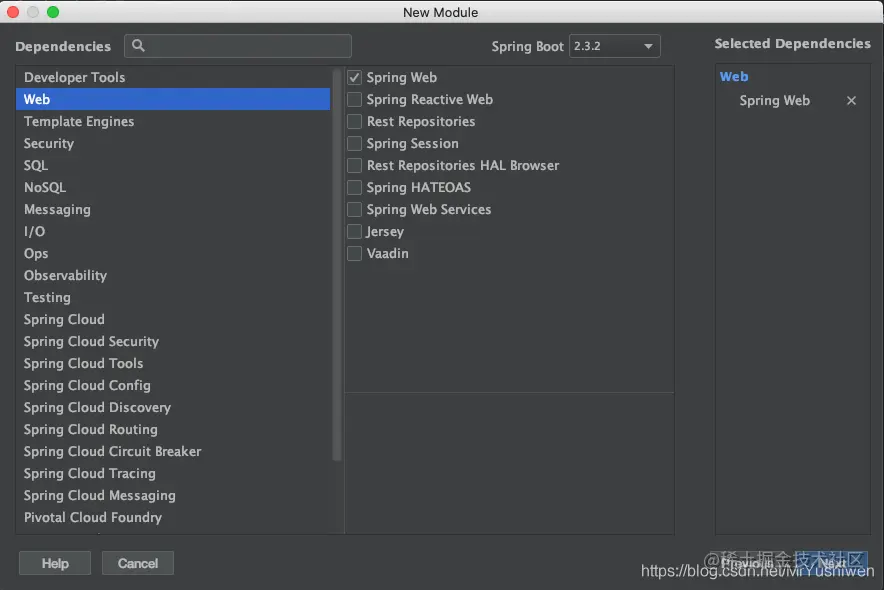Viewport: 884px width, 590px height.
Task: Open Spring Cloud Config category
Action: tap(173, 385)
